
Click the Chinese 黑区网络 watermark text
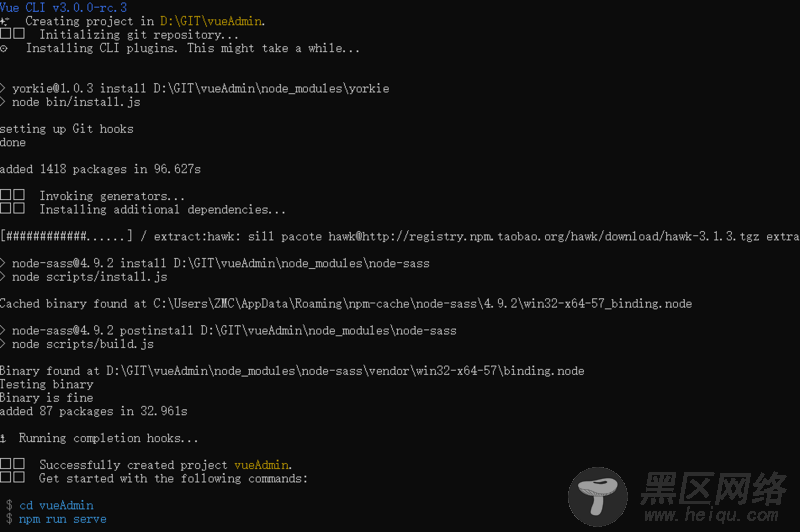[714, 488]
